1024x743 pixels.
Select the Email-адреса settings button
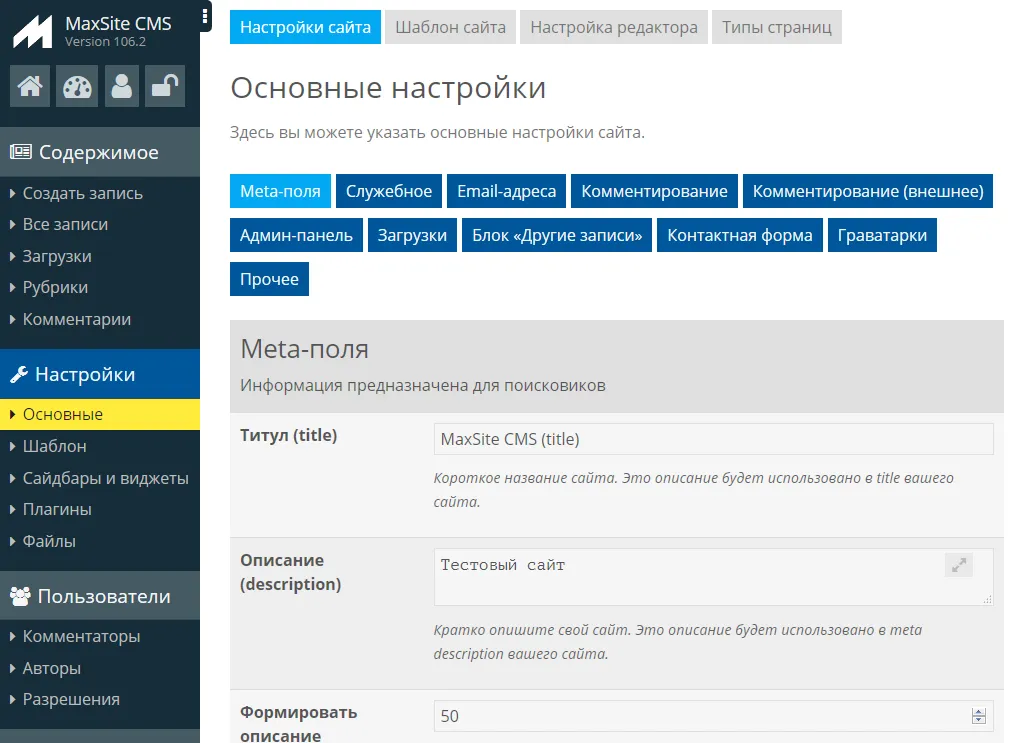click(x=507, y=191)
